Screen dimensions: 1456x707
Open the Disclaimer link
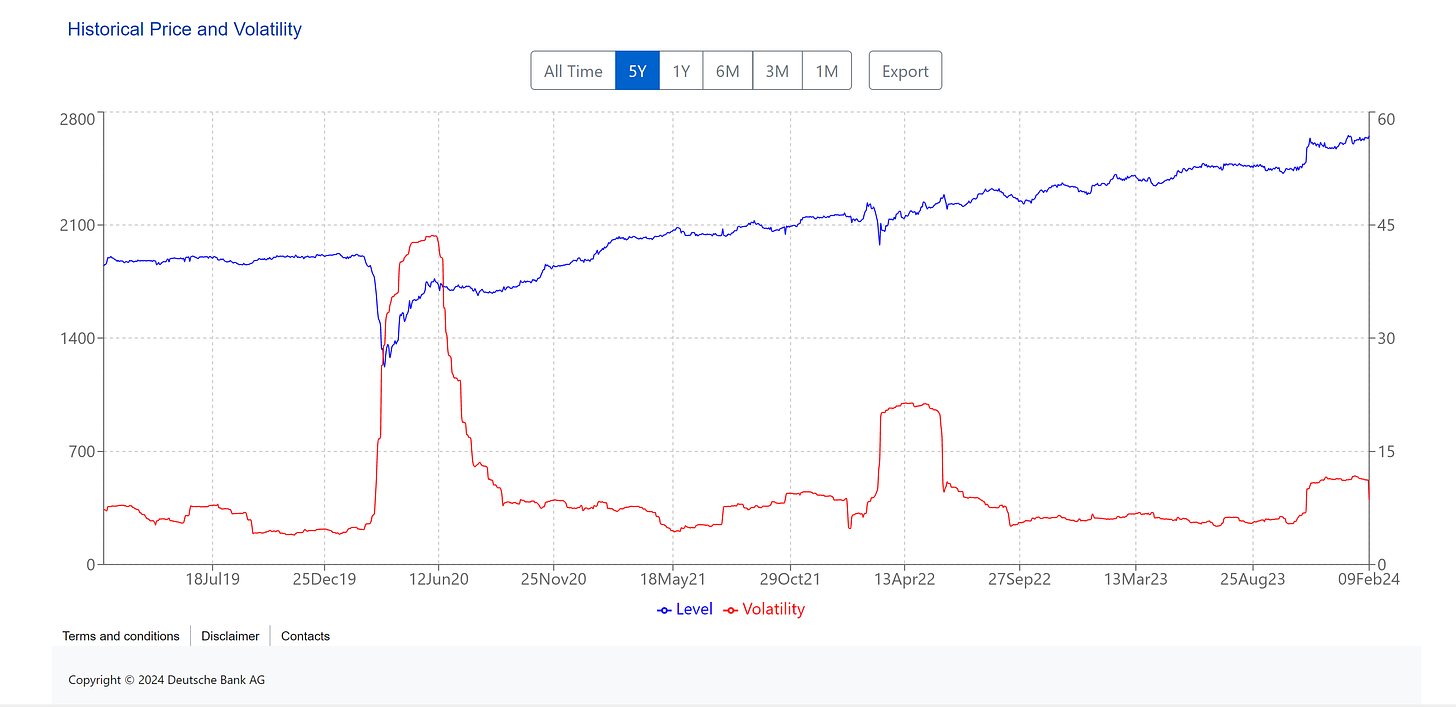click(230, 636)
